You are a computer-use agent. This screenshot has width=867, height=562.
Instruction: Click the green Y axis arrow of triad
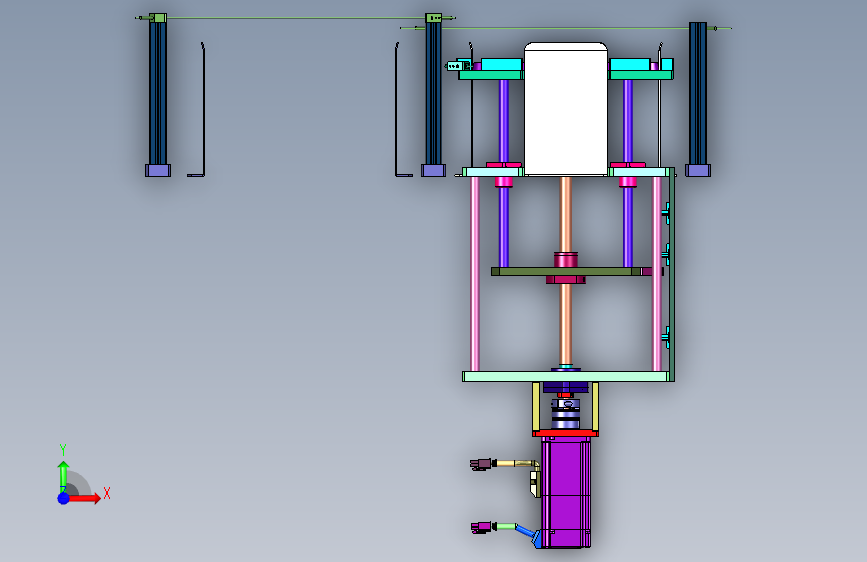click(x=63, y=476)
